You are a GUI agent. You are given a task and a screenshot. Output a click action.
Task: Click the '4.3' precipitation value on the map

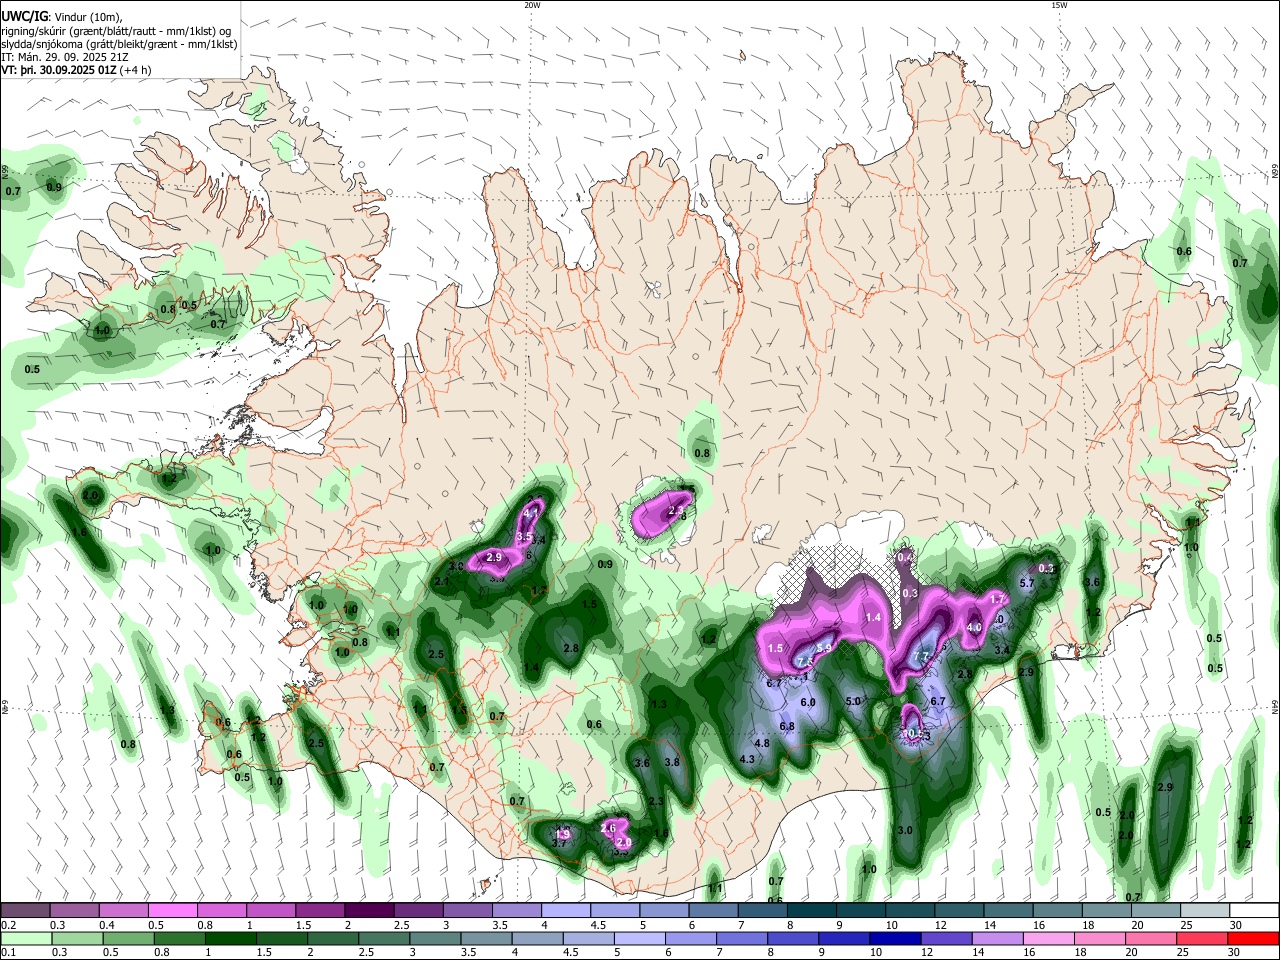[x=747, y=759]
